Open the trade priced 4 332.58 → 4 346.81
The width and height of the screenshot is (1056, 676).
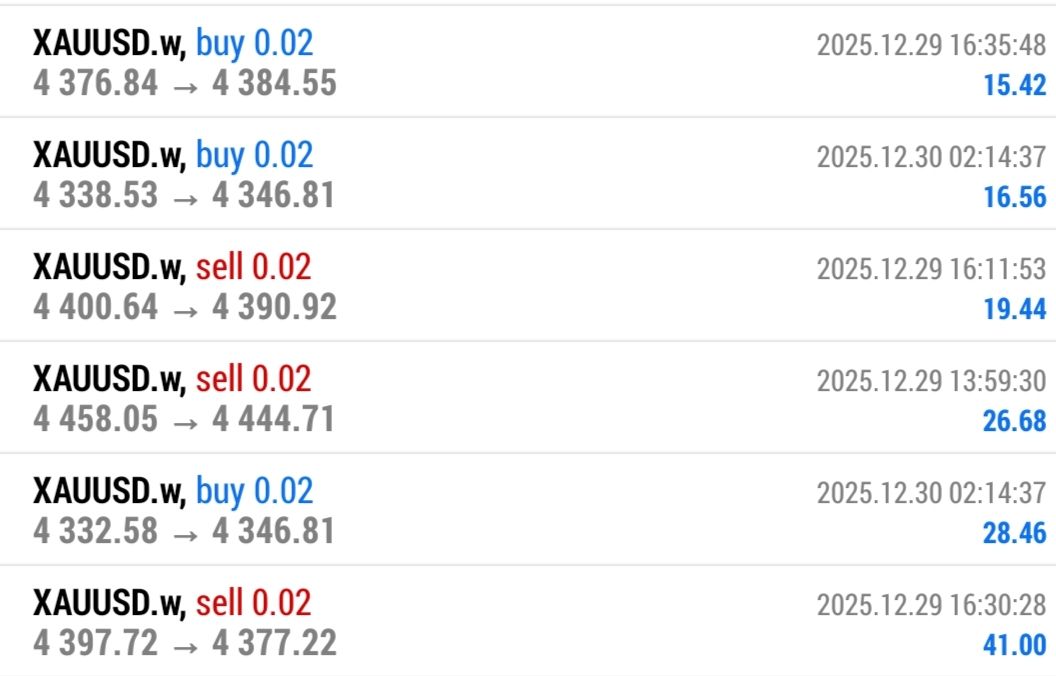click(x=184, y=532)
